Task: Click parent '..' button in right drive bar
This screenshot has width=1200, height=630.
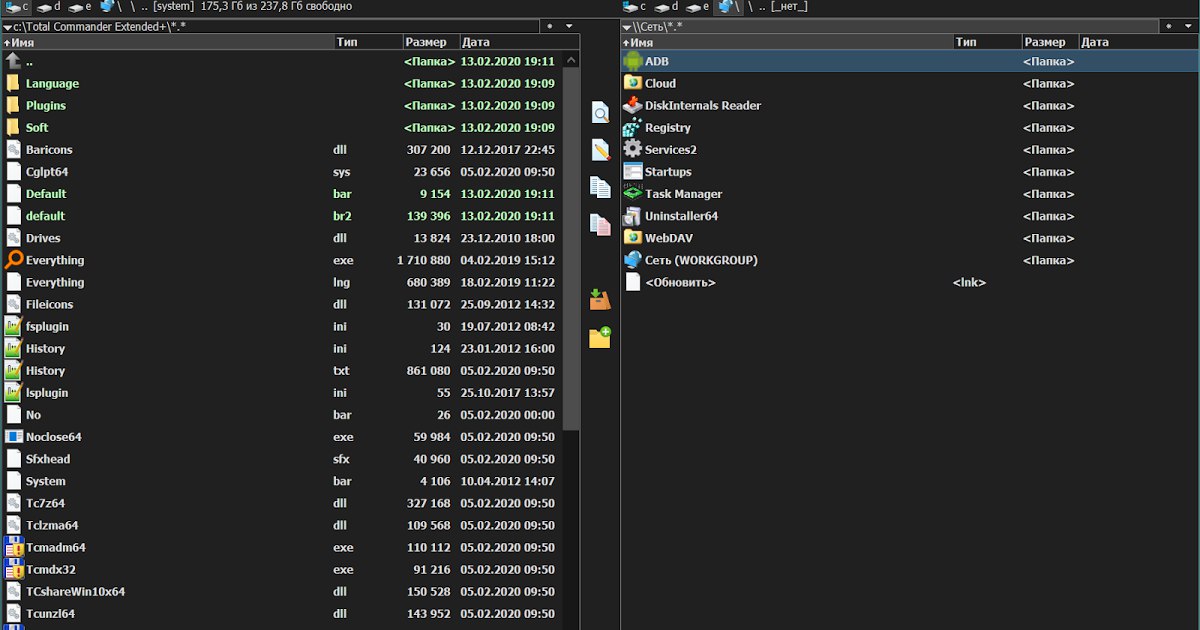Action: [761, 7]
